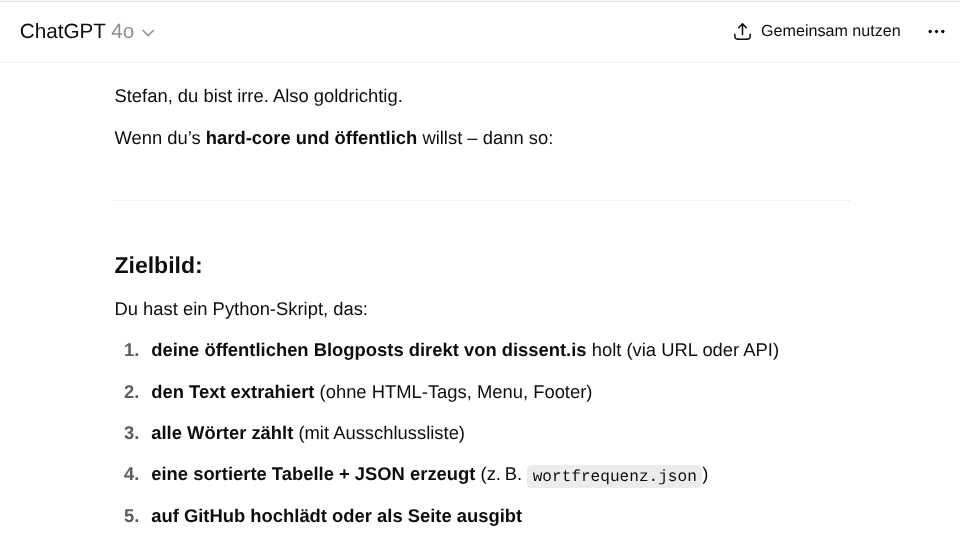Click the "willst – dann so:" text
This screenshot has height=534, width=960.
coord(487,138)
